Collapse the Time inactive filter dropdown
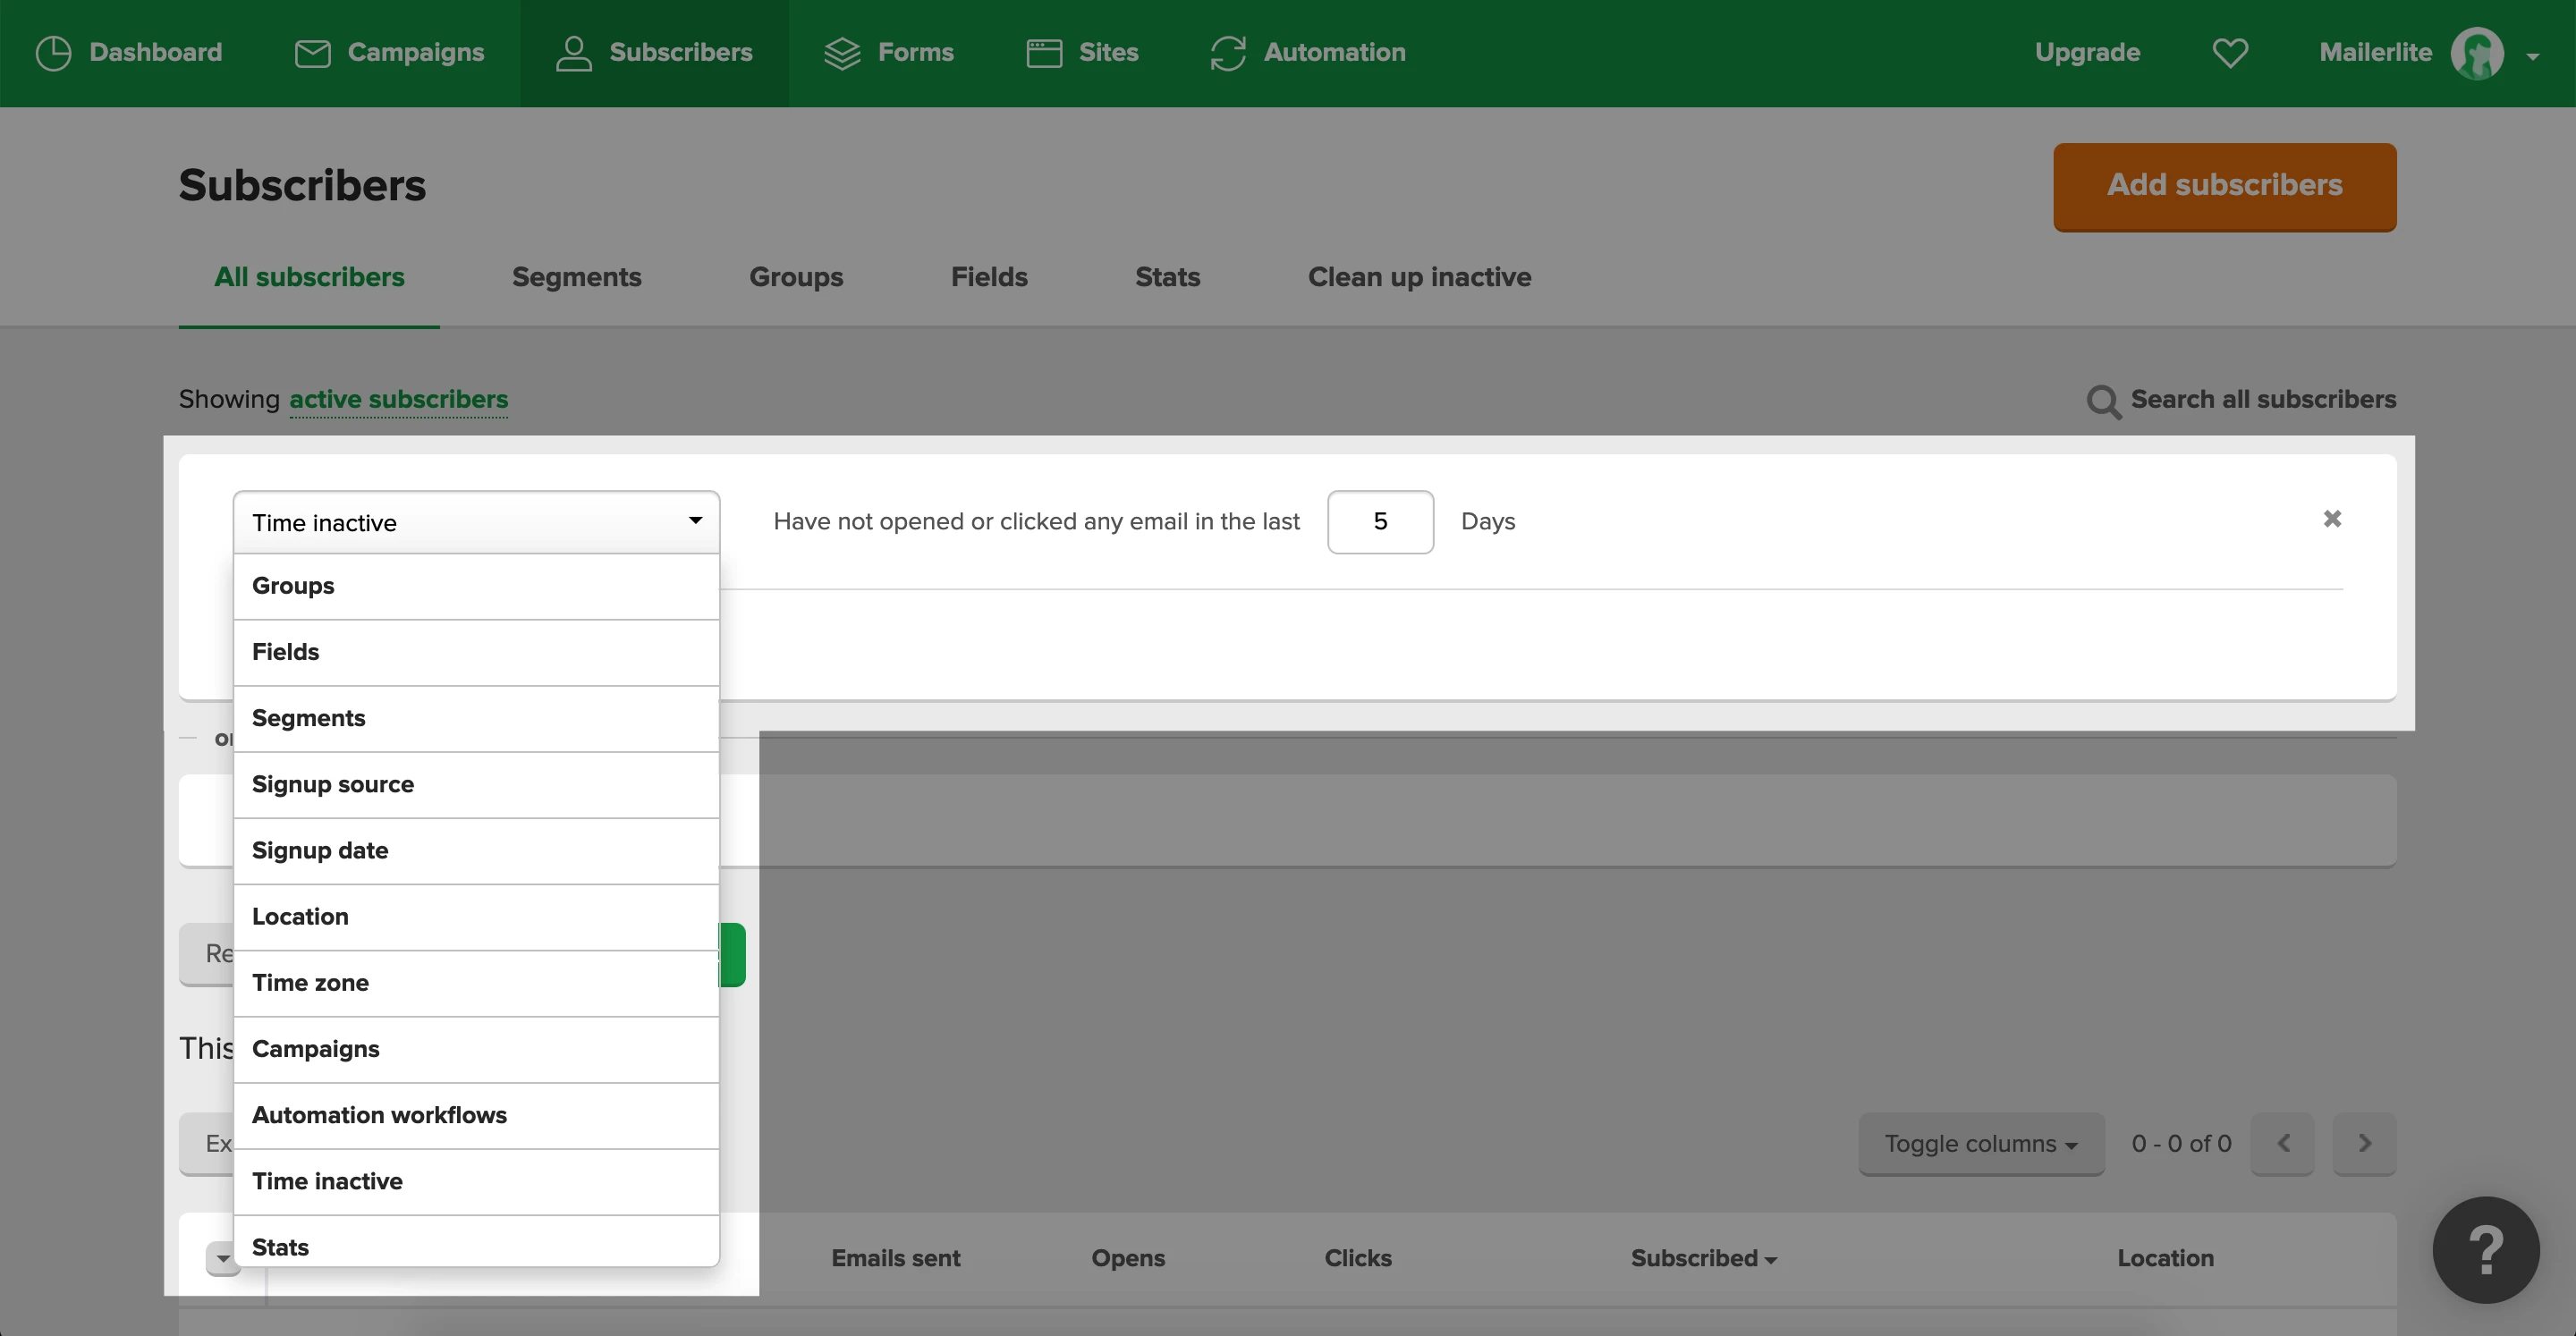This screenshot has width=2576, height=1336. point(476,522)
